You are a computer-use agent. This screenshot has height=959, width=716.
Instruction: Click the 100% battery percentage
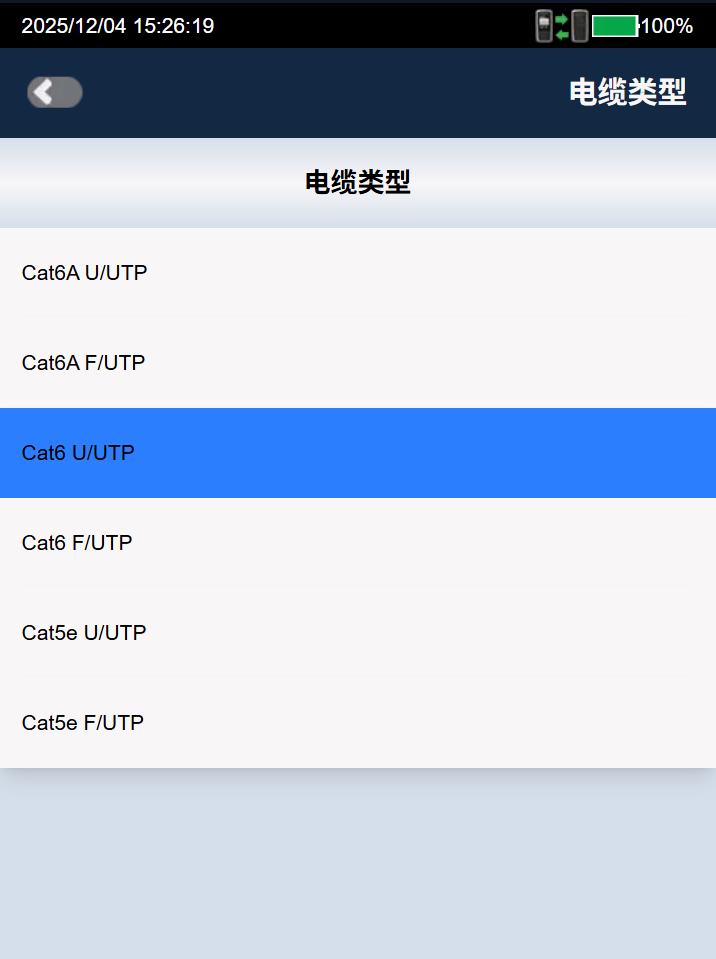pos(667,26)
